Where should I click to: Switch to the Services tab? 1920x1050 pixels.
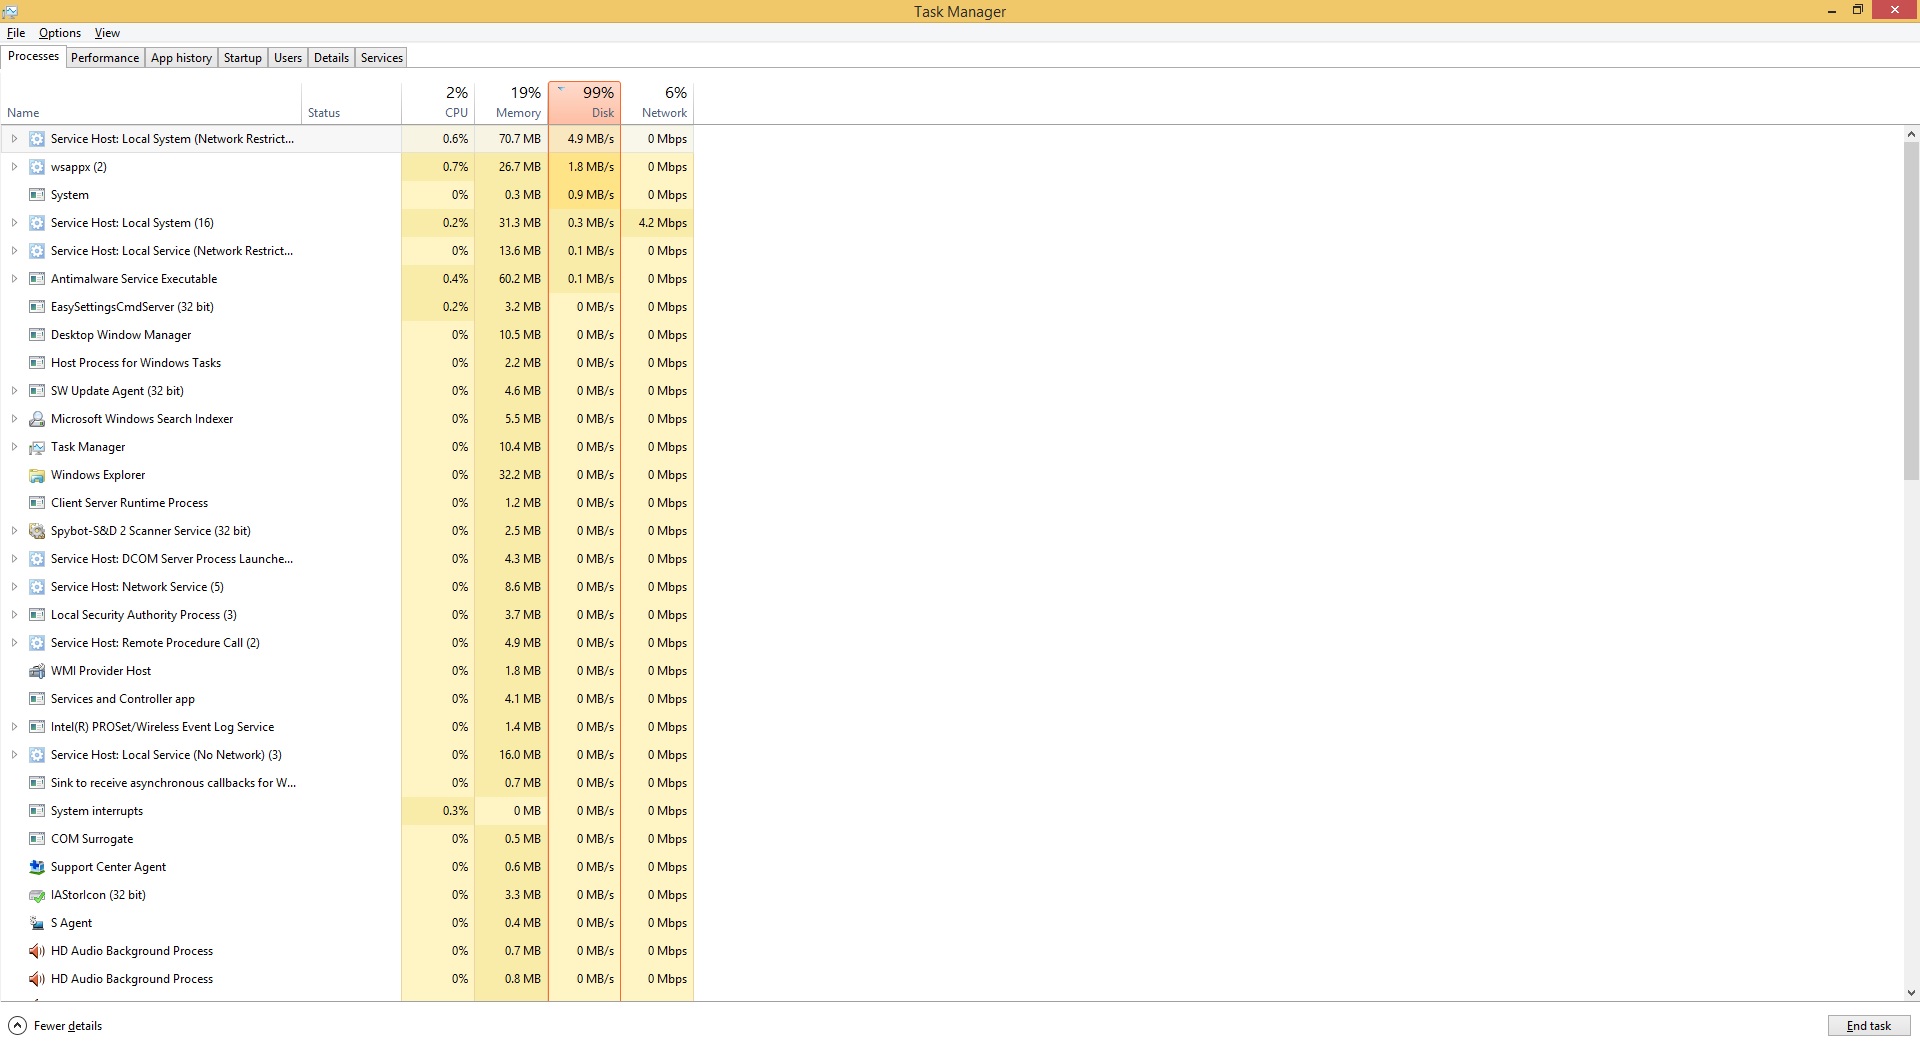382,58
